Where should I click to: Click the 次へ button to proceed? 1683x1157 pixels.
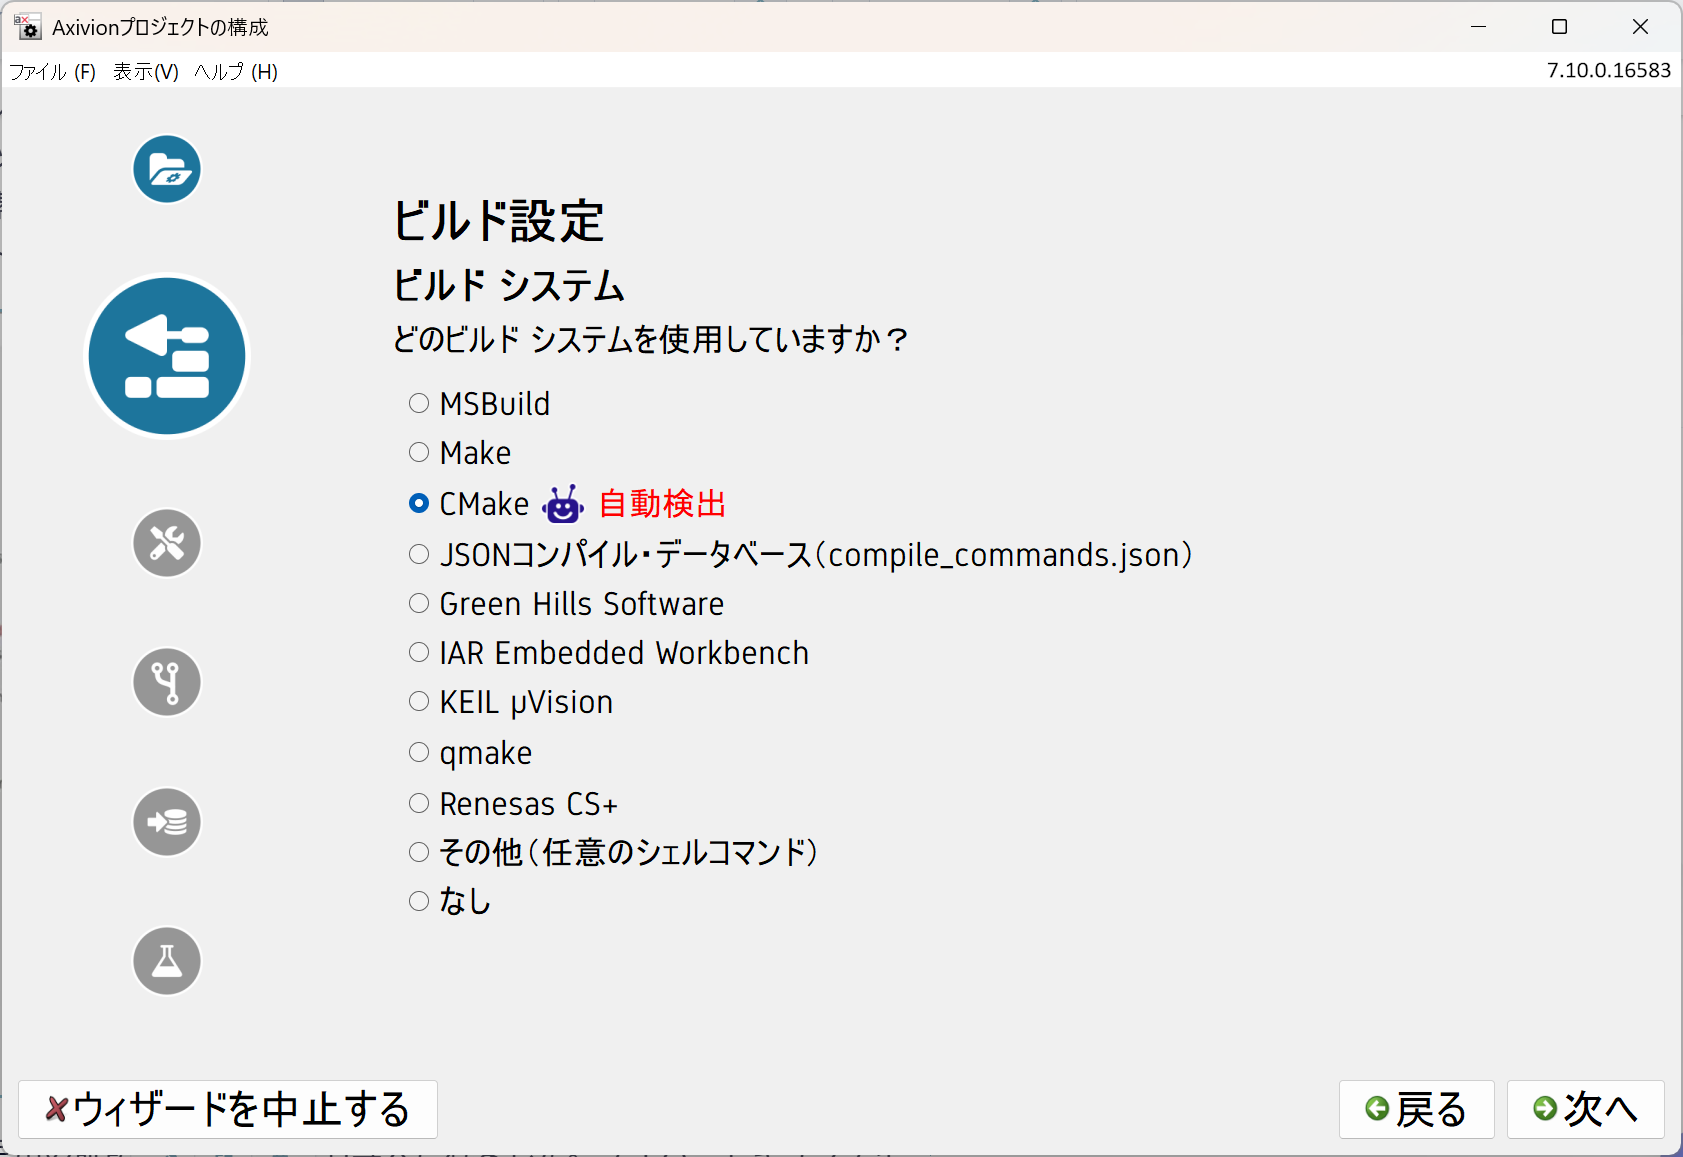click(x=1585, y=1109)
